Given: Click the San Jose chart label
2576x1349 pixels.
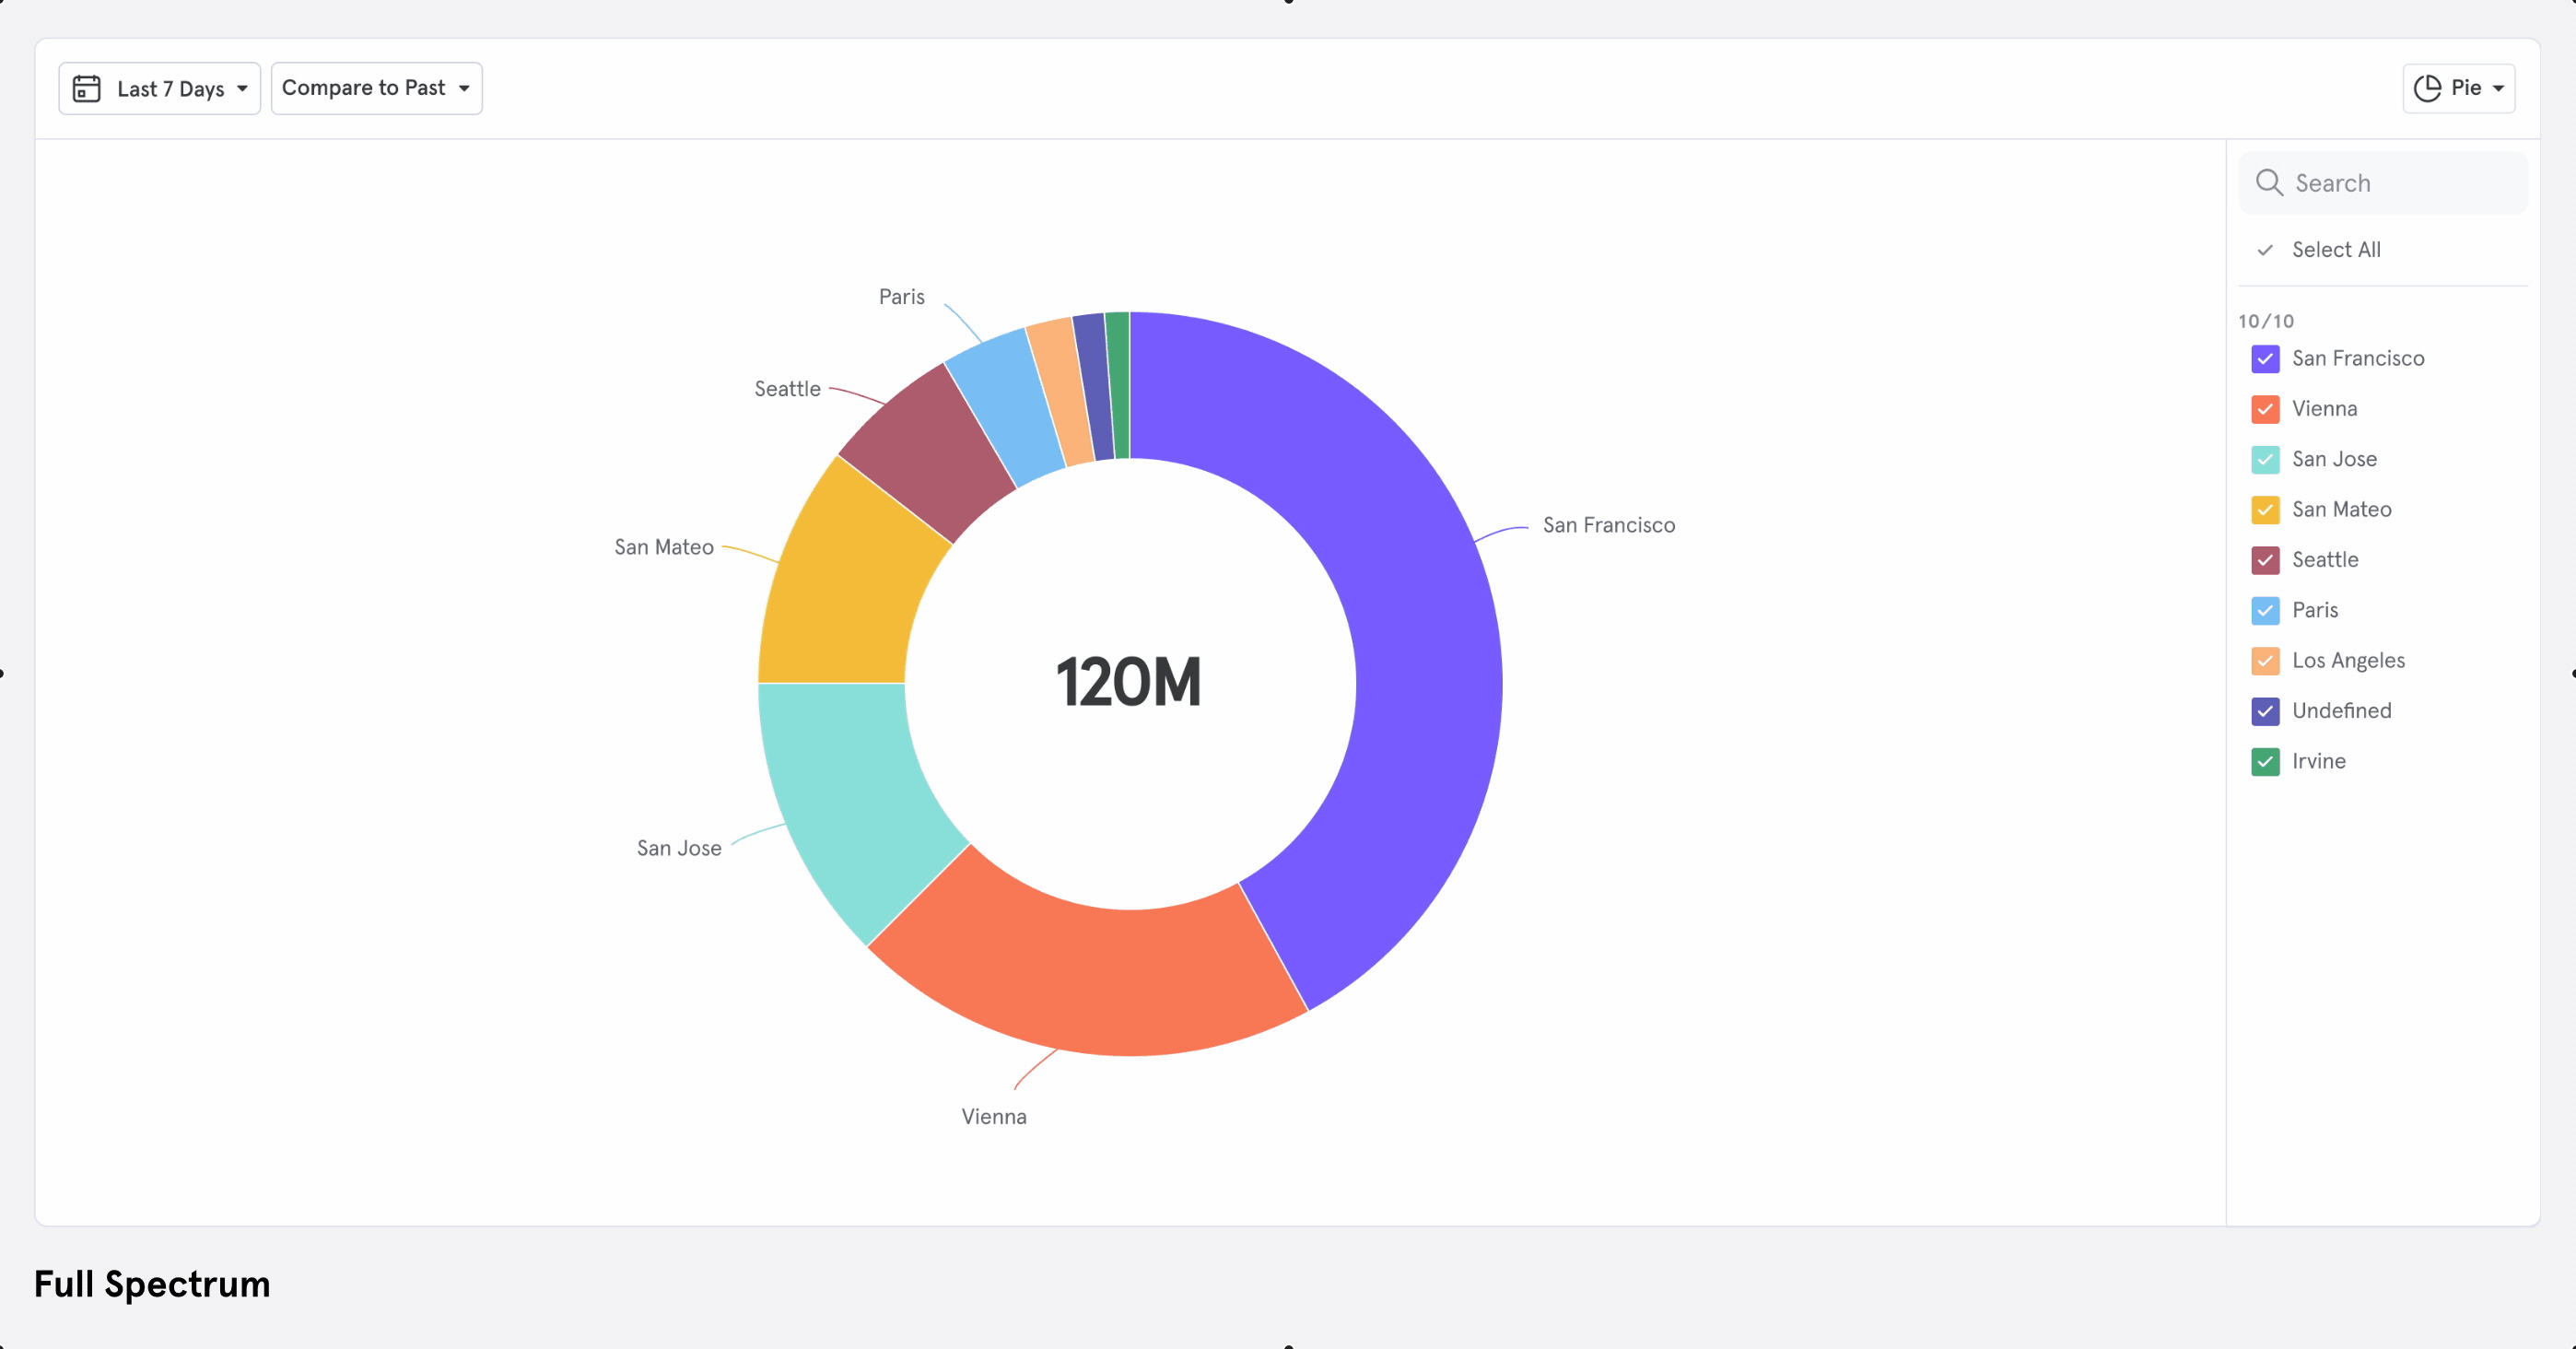Looking at the screenshot, I should [678, 849].
